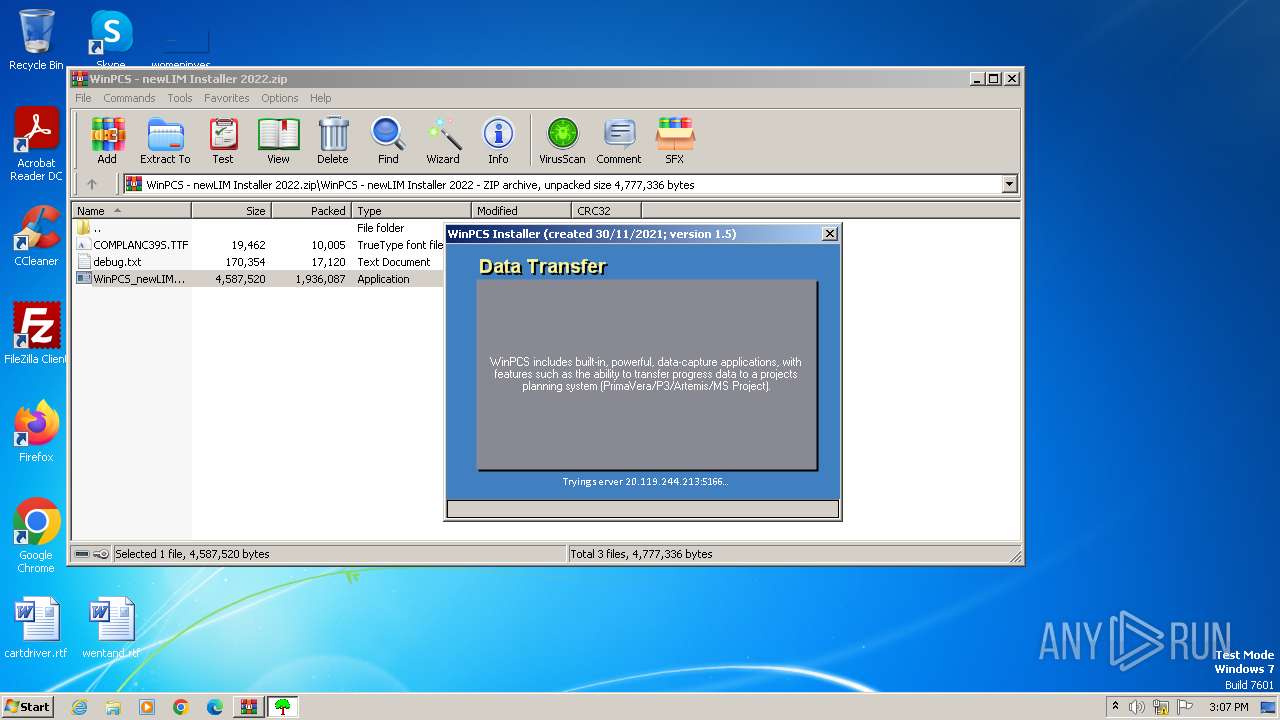1280x720 pixels.
Task: Click the Extract To toolbar icon
Action: click(x=165, y=141)
